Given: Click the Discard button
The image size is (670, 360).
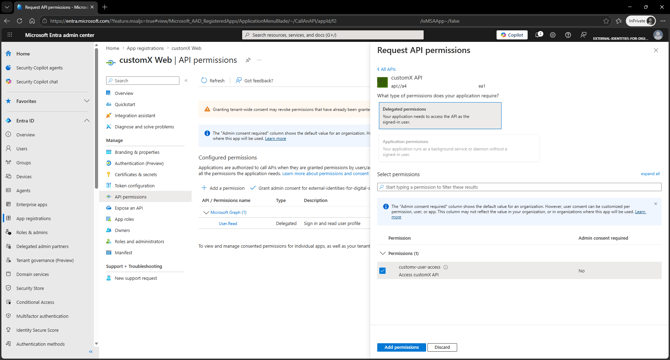Looking at the screenshot, I should (x=442, y=347).
